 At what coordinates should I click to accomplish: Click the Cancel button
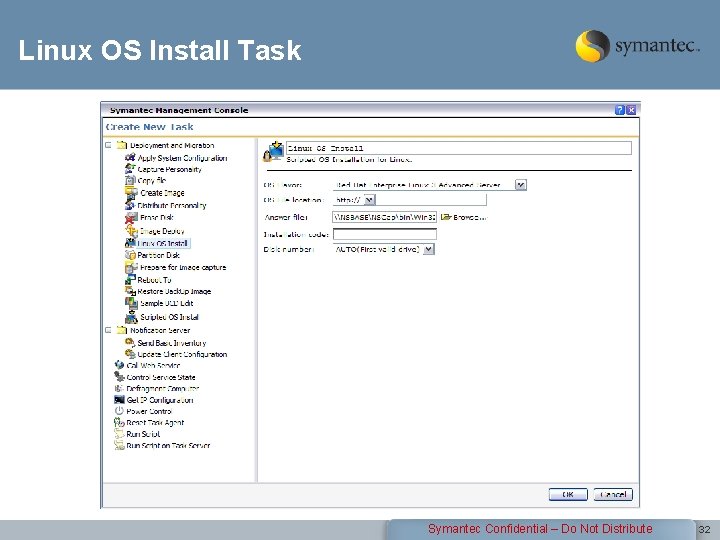(x=613, y=495)
